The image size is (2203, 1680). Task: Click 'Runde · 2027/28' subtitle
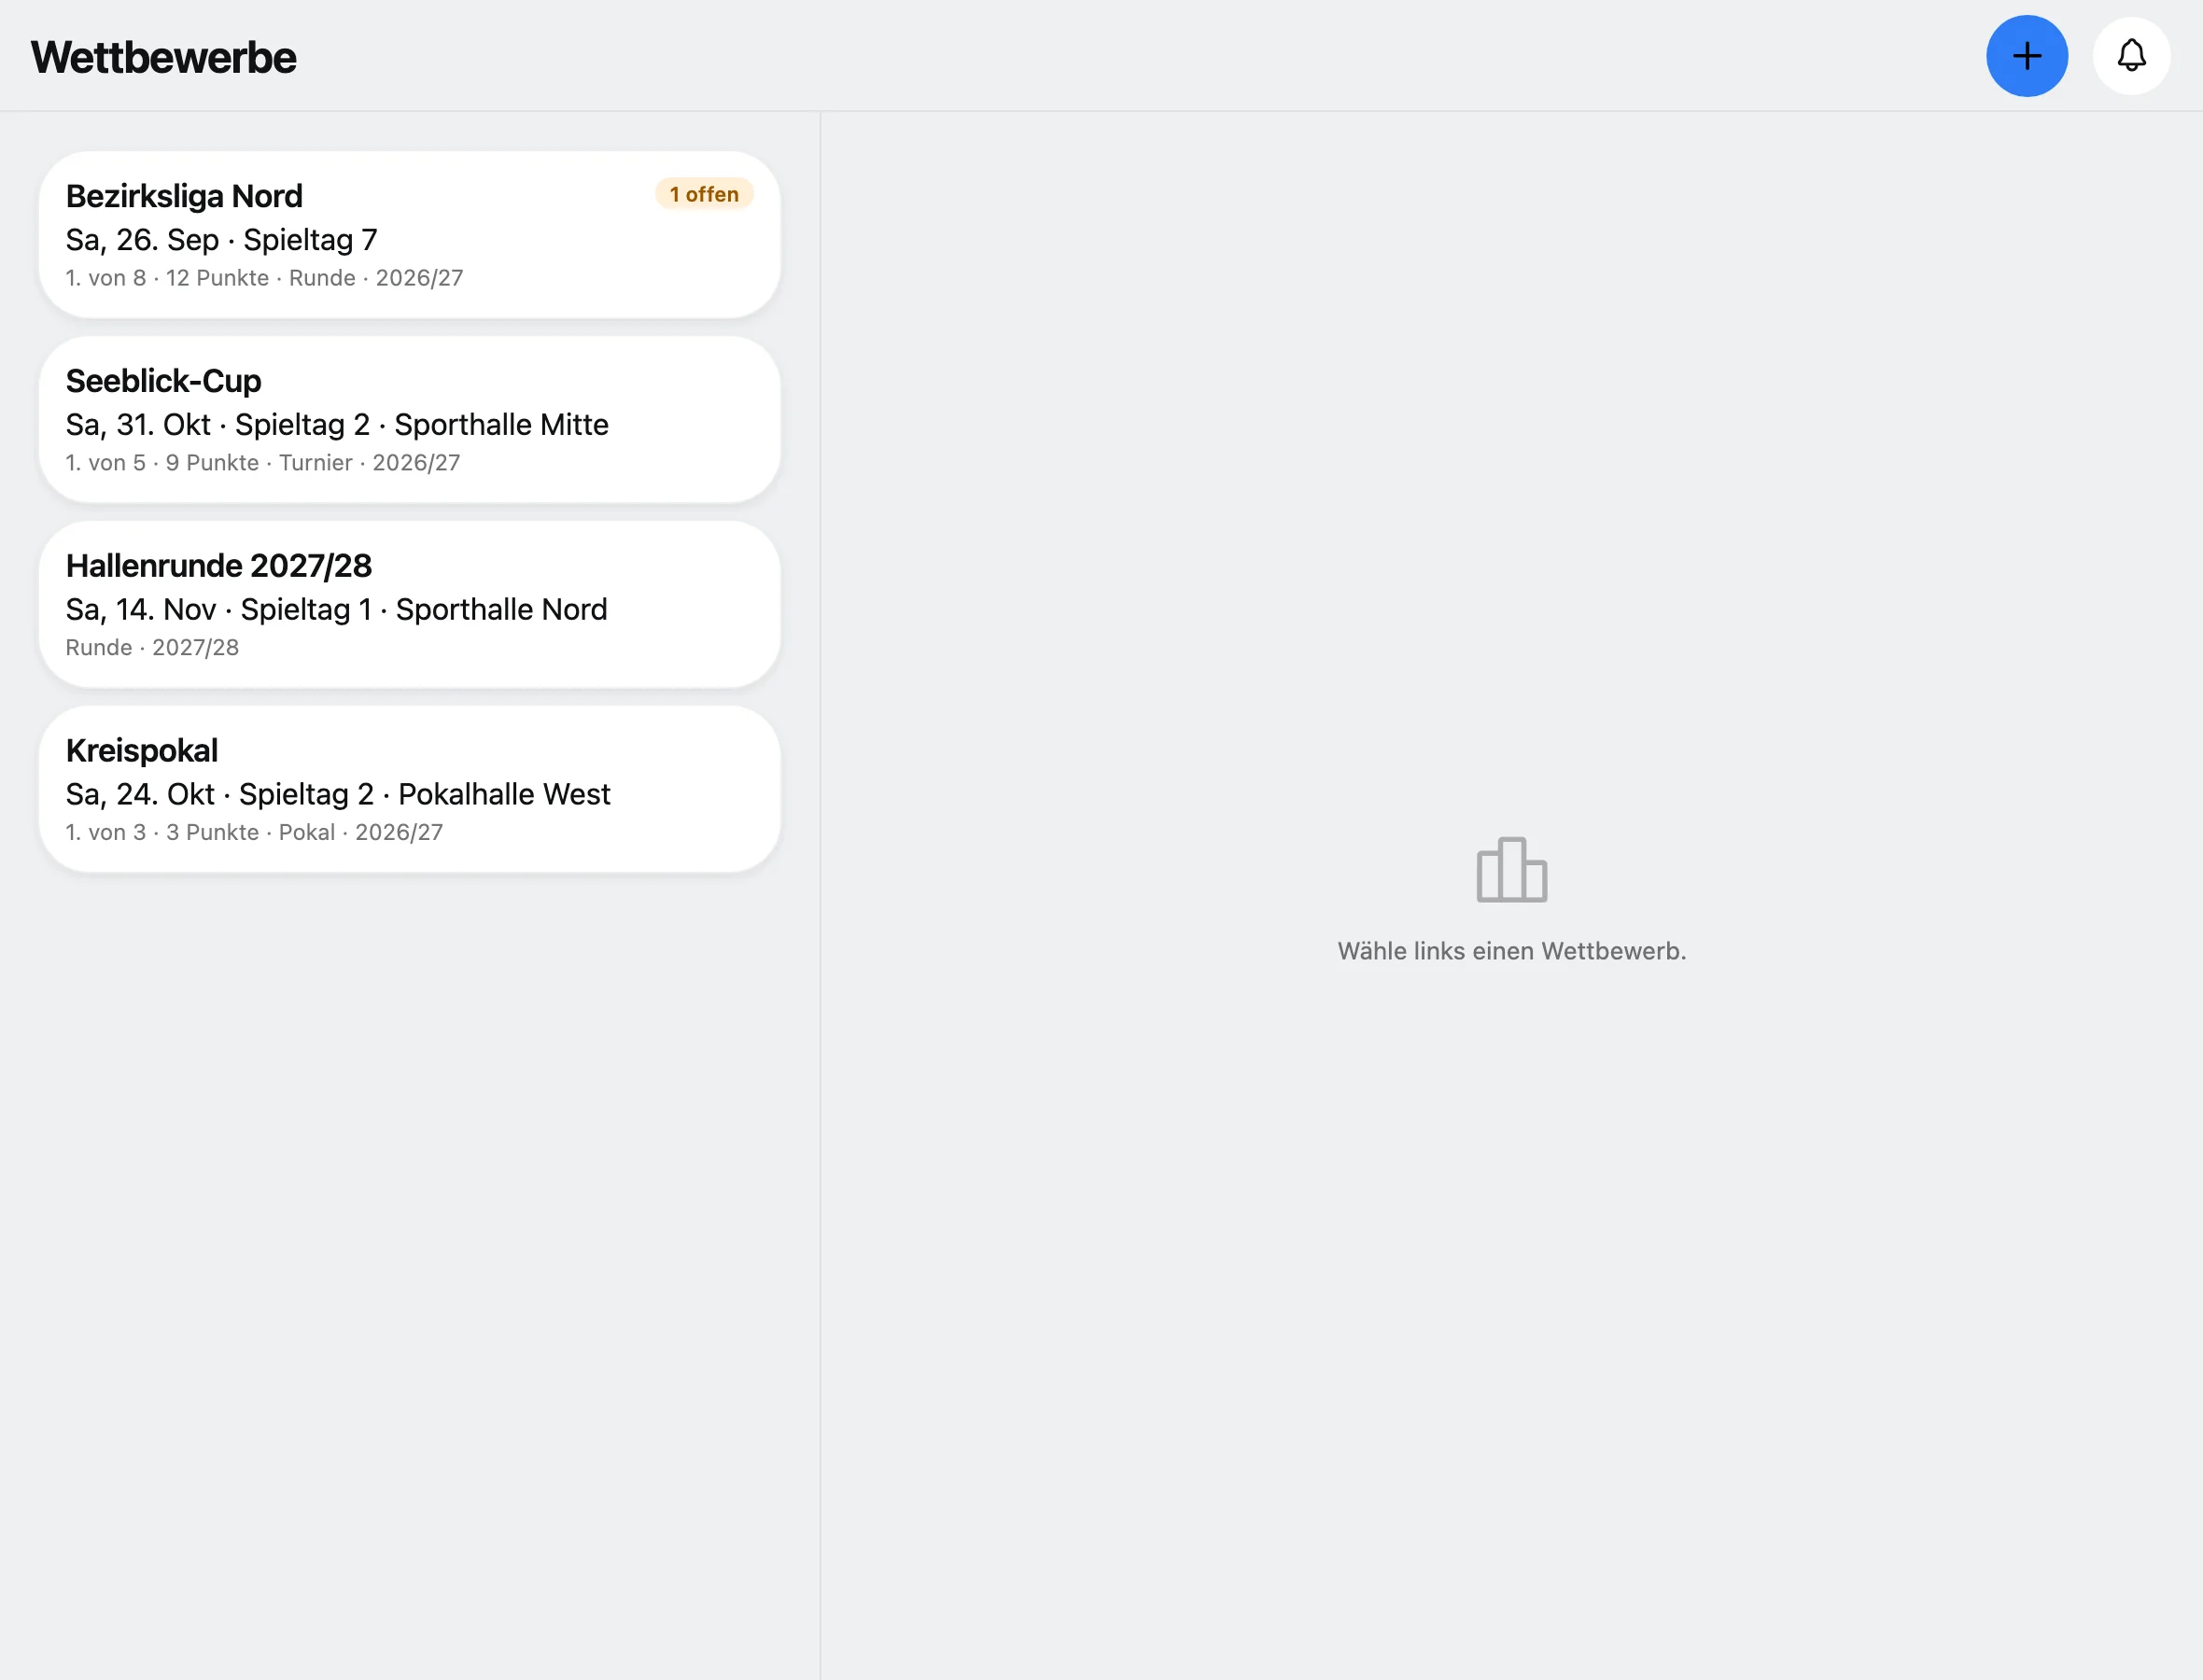[152, 648]
